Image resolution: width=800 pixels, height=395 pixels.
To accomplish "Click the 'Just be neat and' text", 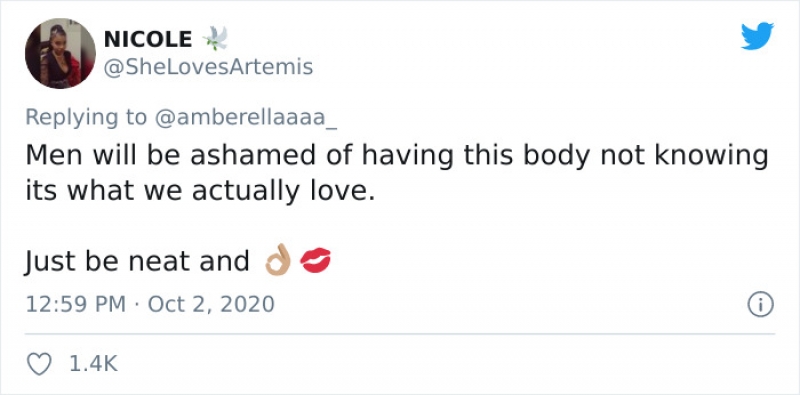I will pos(137,261).
